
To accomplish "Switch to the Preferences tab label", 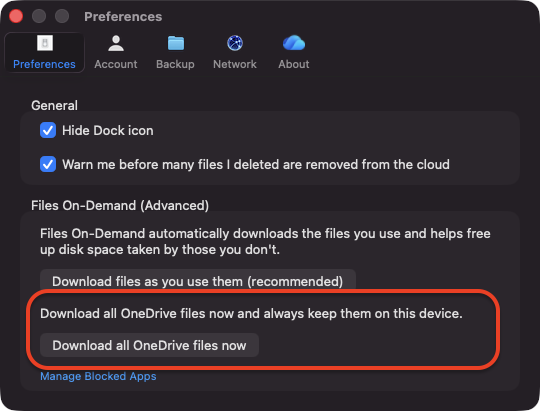I will (x=44, y=64).
